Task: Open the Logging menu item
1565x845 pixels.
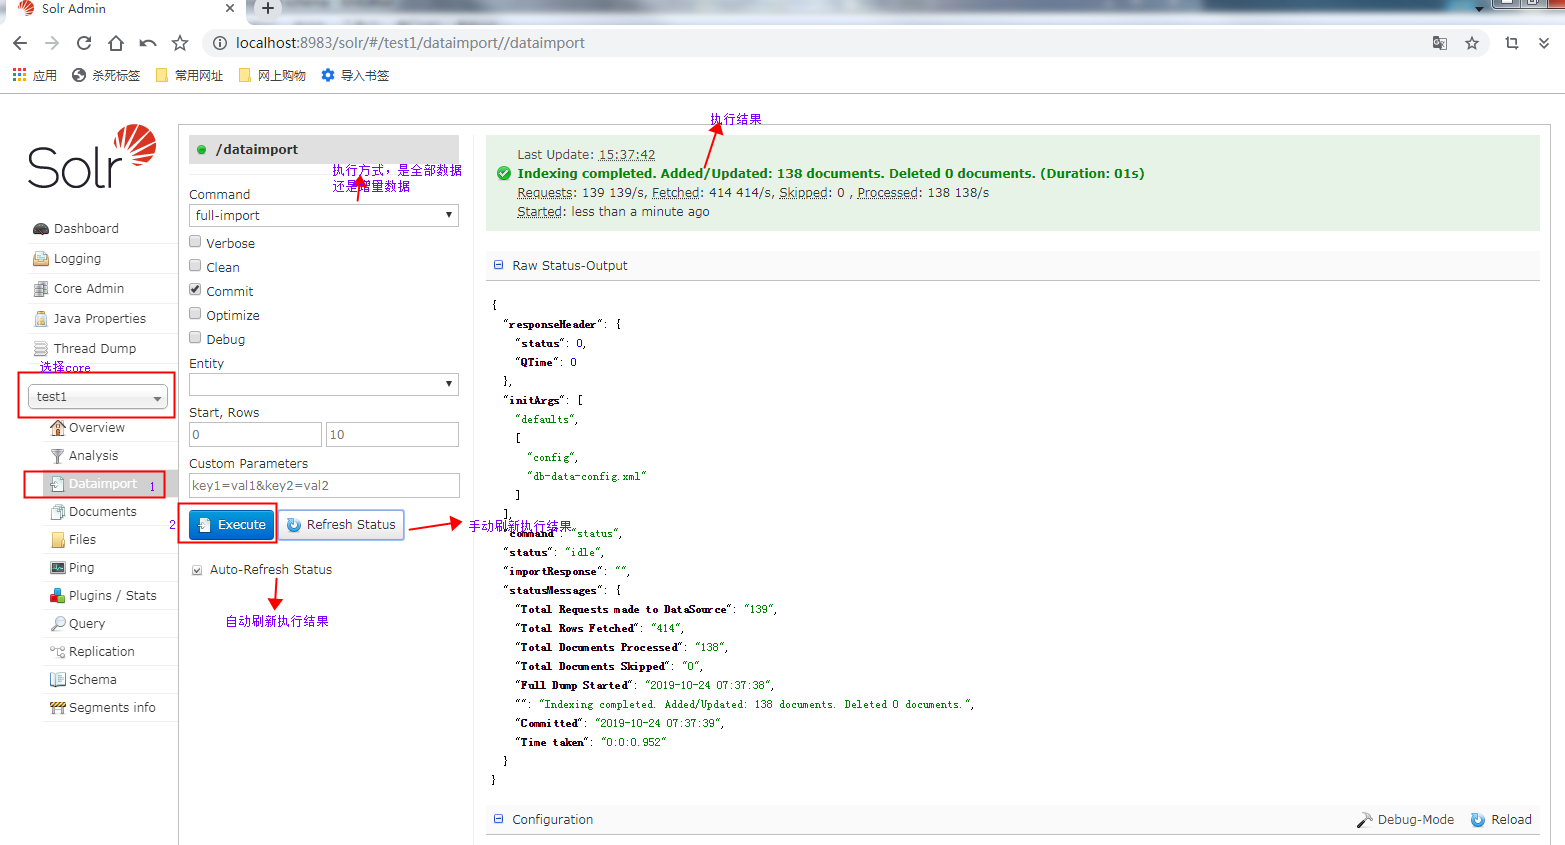Action: pyautogui.click(x=77, y=259)
